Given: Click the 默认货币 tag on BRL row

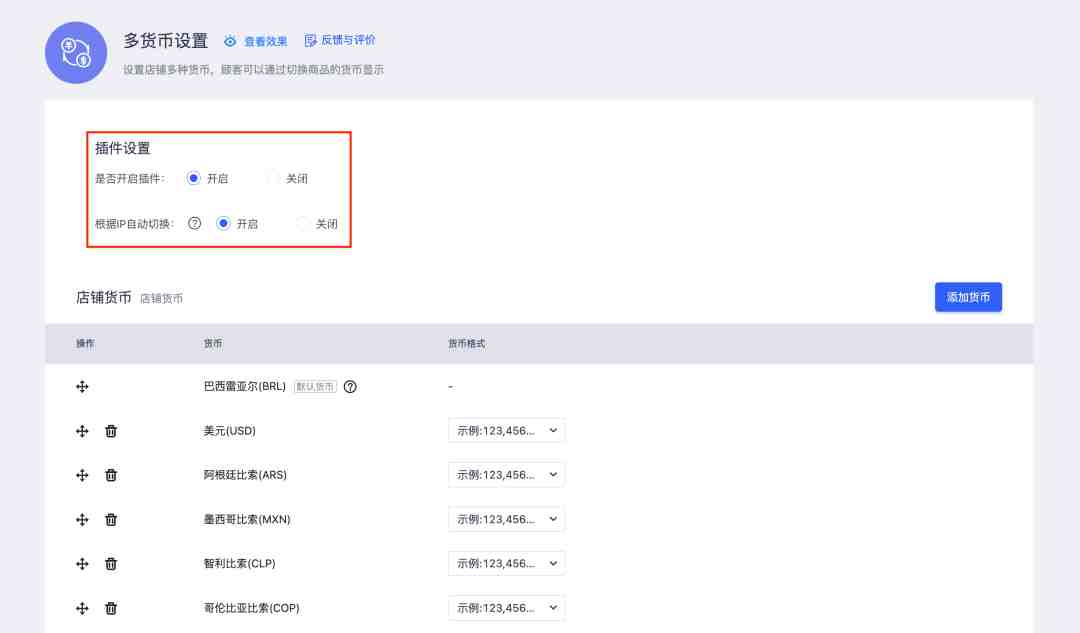Looking at the screenshot, I should 315,386.
